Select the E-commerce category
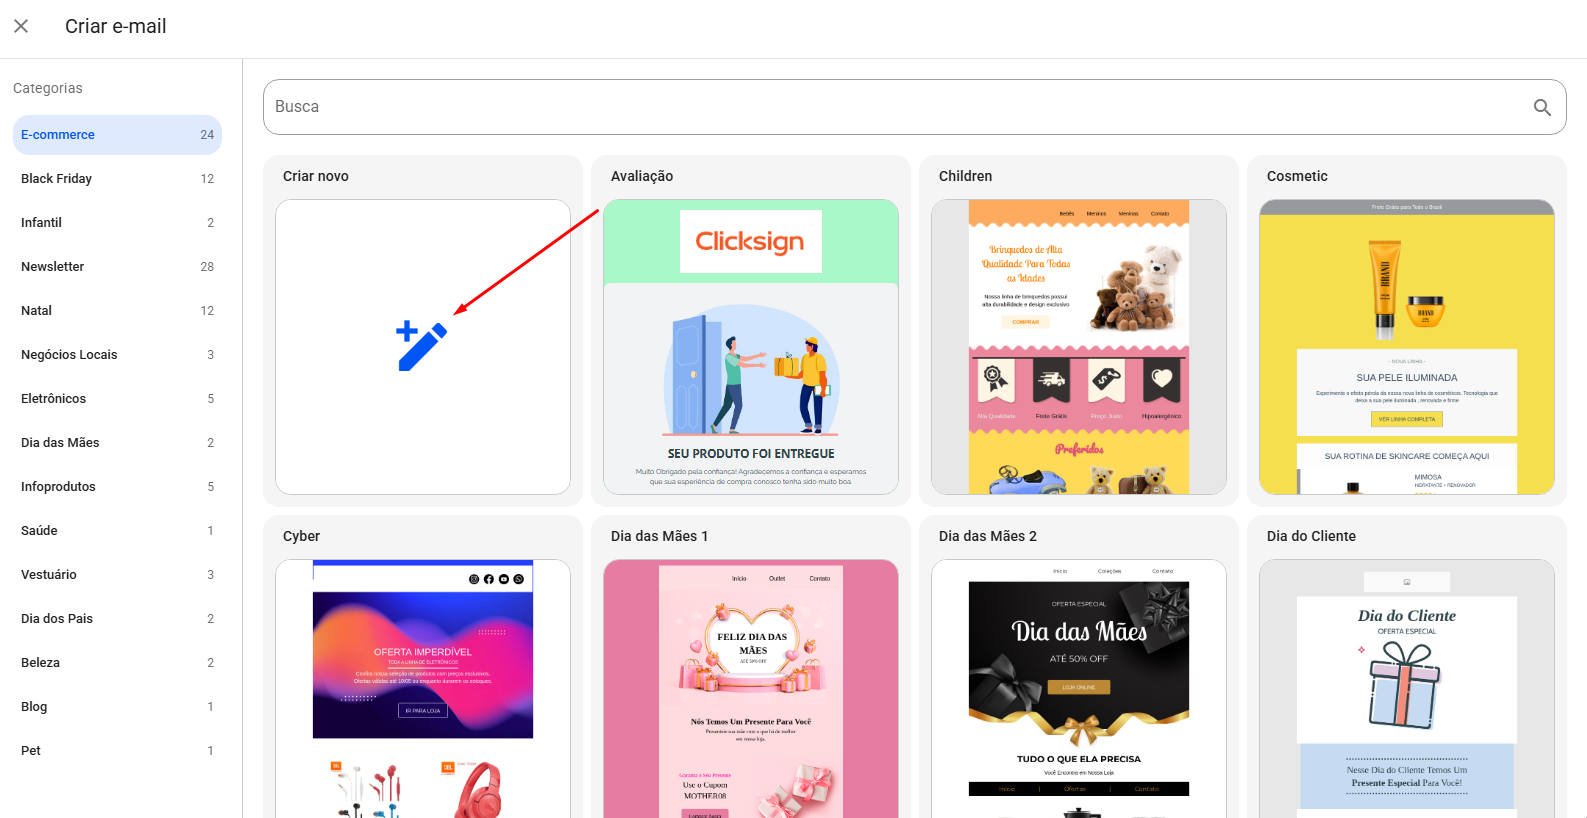This screenshot has width=1587, height=818. [x=117, y=135]
